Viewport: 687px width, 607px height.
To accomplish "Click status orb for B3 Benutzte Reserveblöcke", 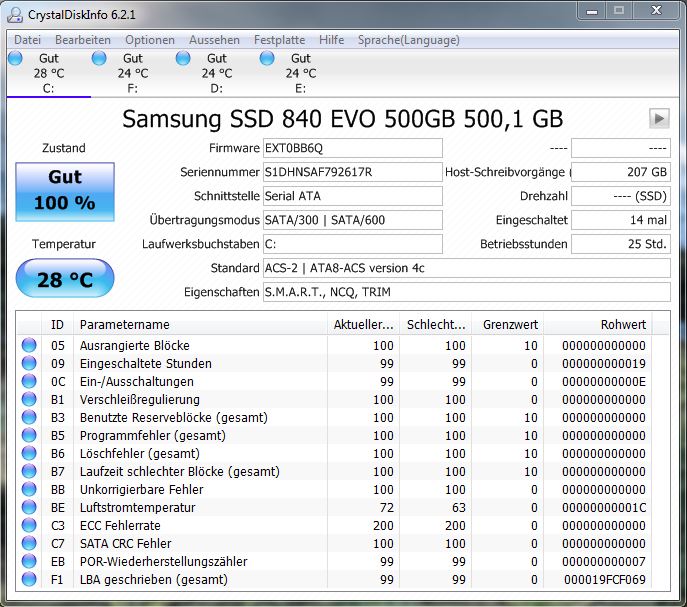I will point(29,417).
